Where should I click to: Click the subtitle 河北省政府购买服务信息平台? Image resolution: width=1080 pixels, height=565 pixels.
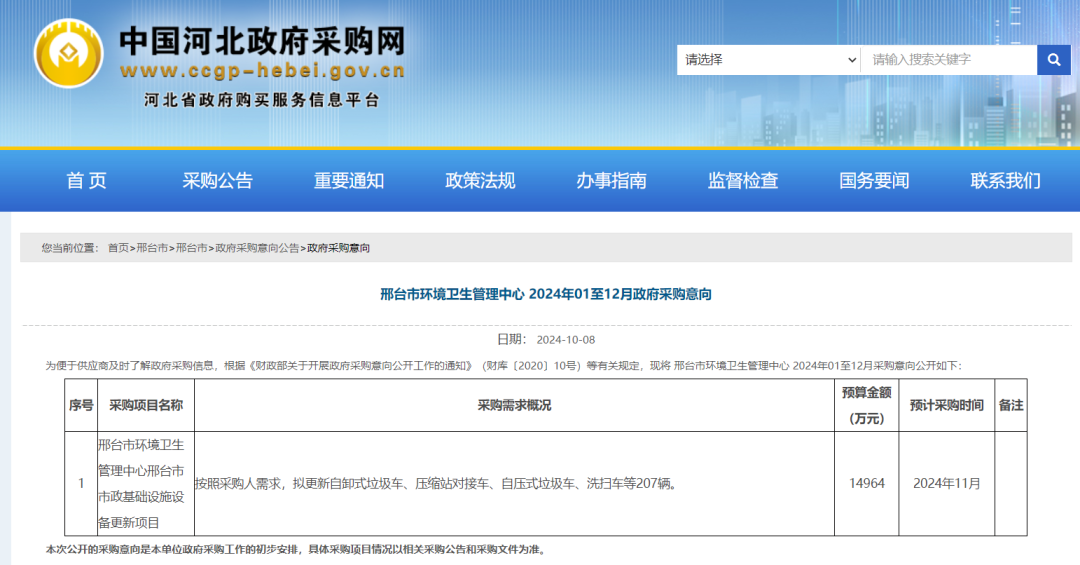262,101
